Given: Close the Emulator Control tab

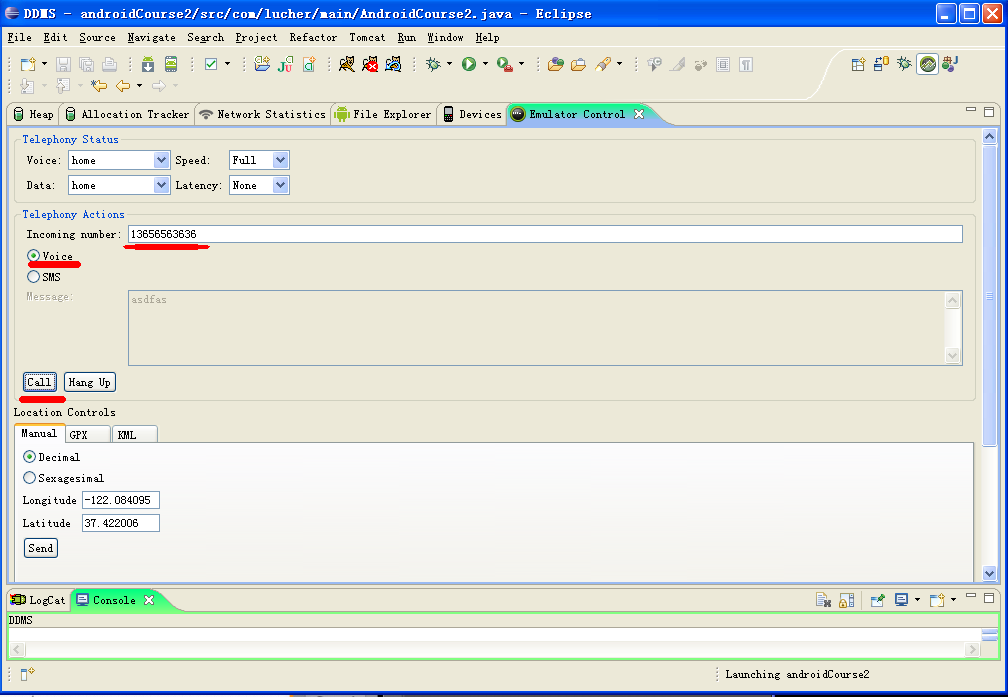Looking at the screenshot, I should pyautogui.click(x=639, y=114).
